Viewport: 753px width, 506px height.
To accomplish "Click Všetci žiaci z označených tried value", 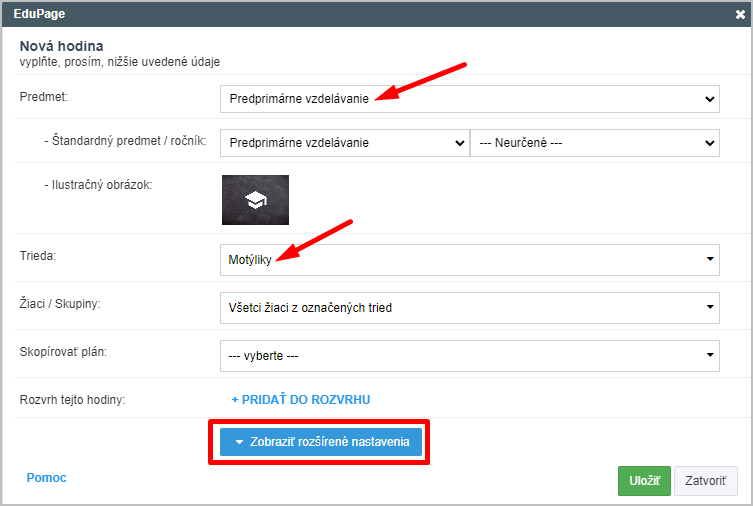I will (x=310, y=308).
